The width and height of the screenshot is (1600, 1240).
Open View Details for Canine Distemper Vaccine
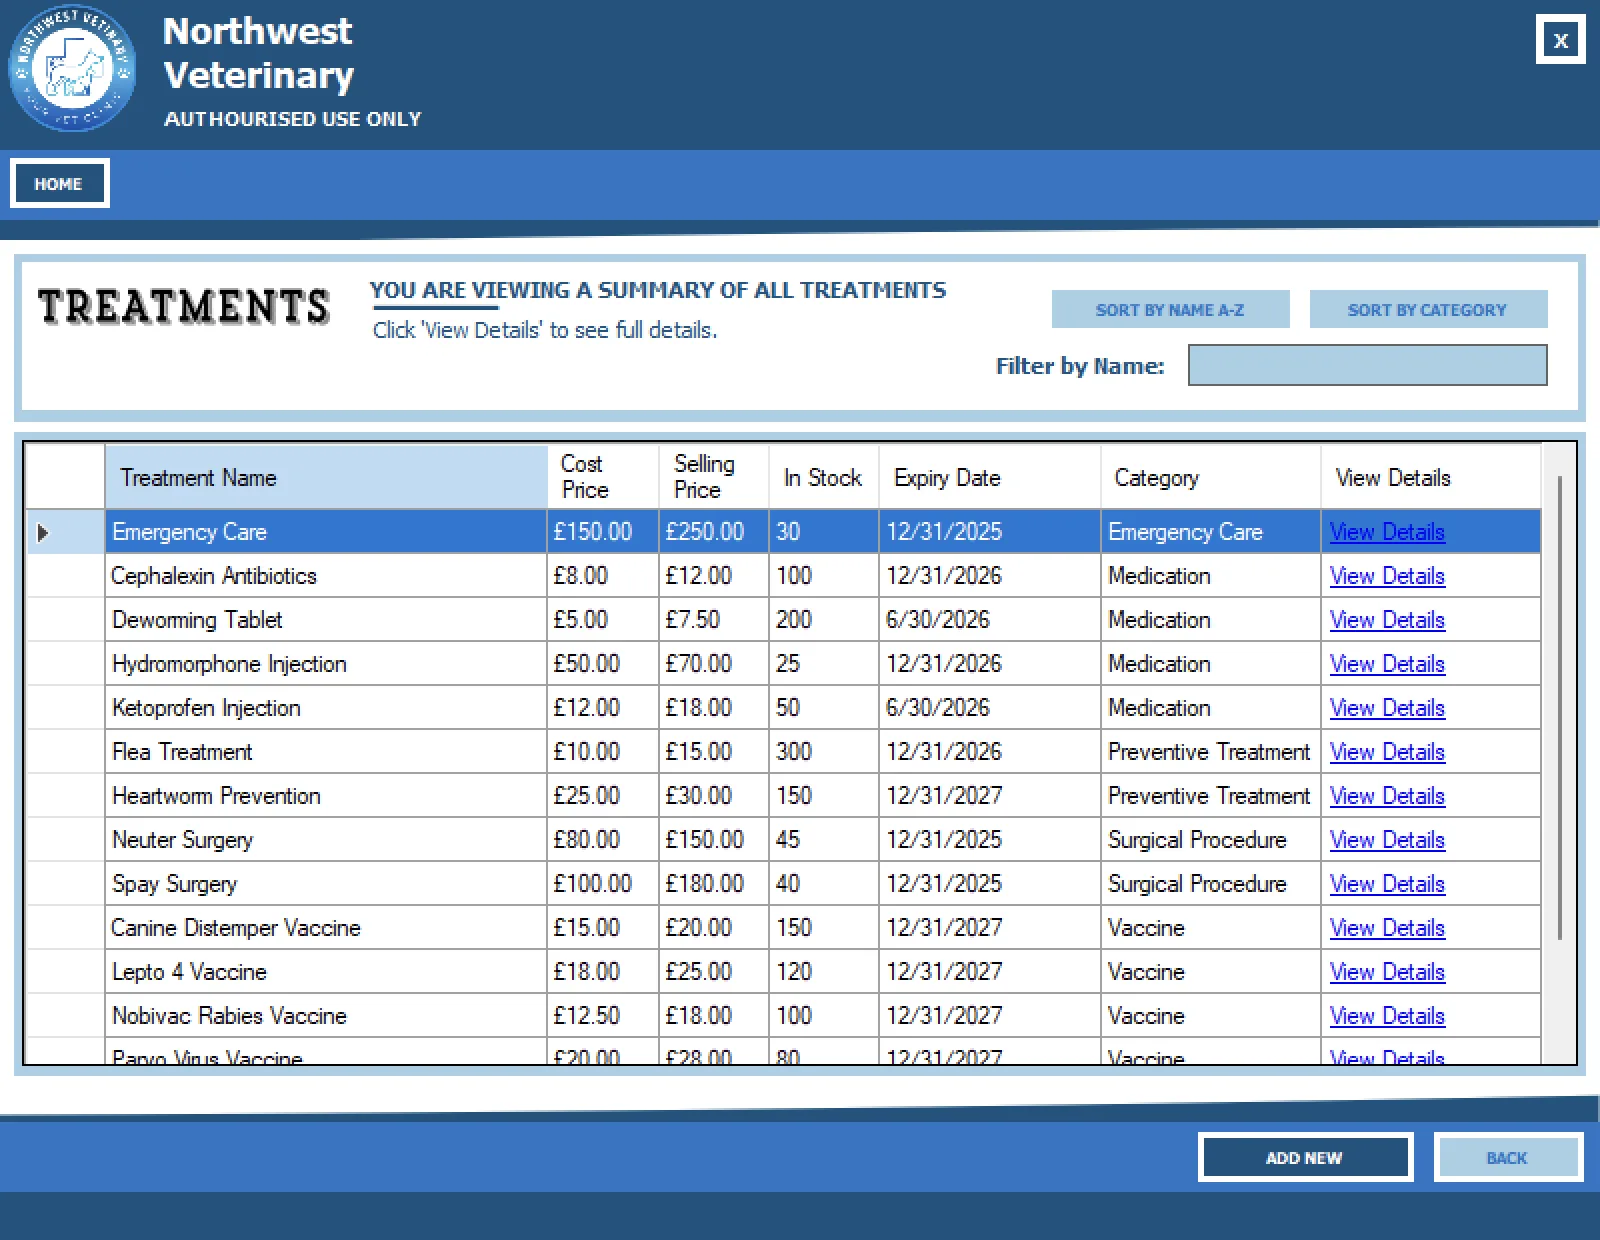[1387, 928]
